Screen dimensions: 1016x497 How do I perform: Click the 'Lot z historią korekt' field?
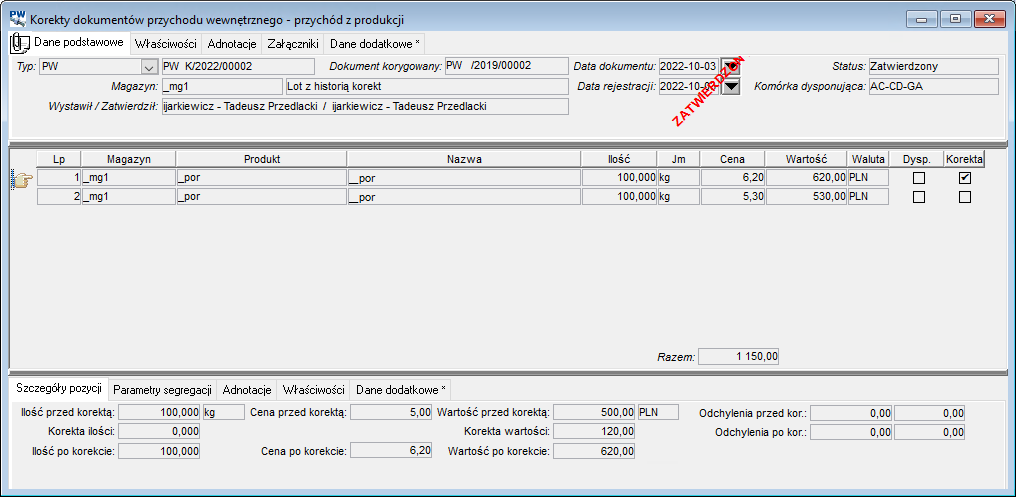point(426,86)
